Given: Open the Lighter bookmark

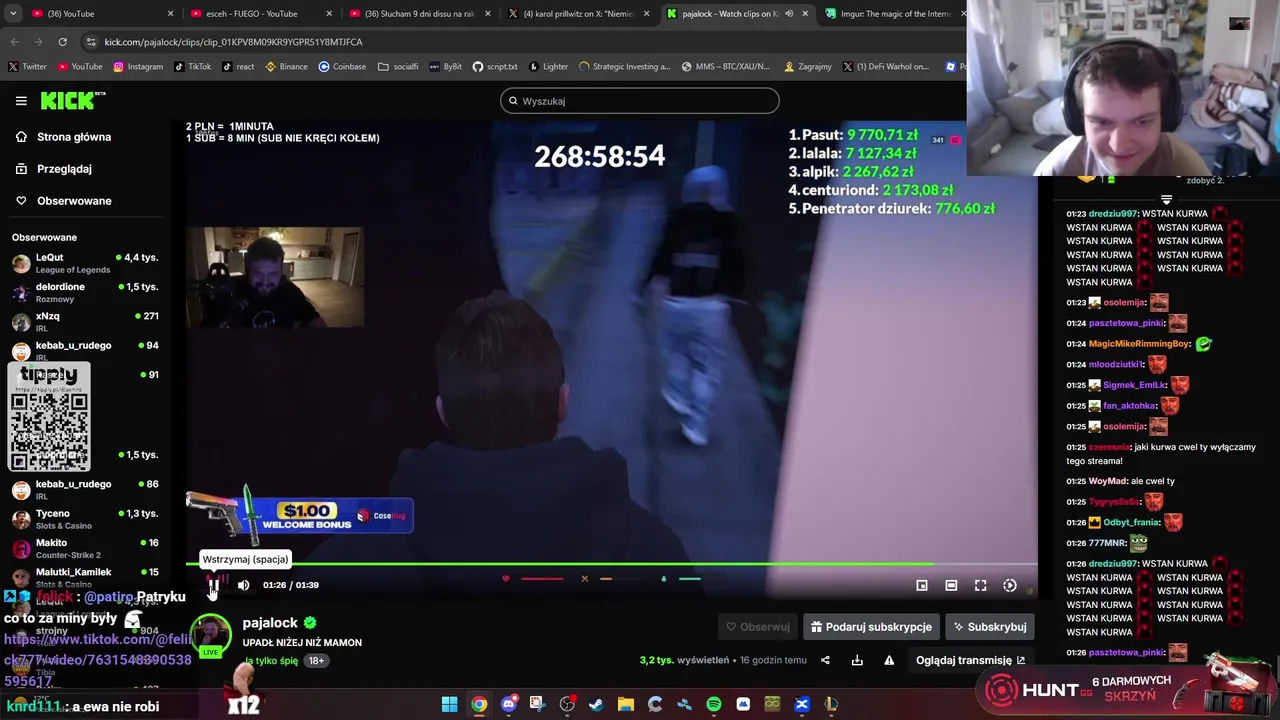Looking at the screenshot, I should [548, 67].
